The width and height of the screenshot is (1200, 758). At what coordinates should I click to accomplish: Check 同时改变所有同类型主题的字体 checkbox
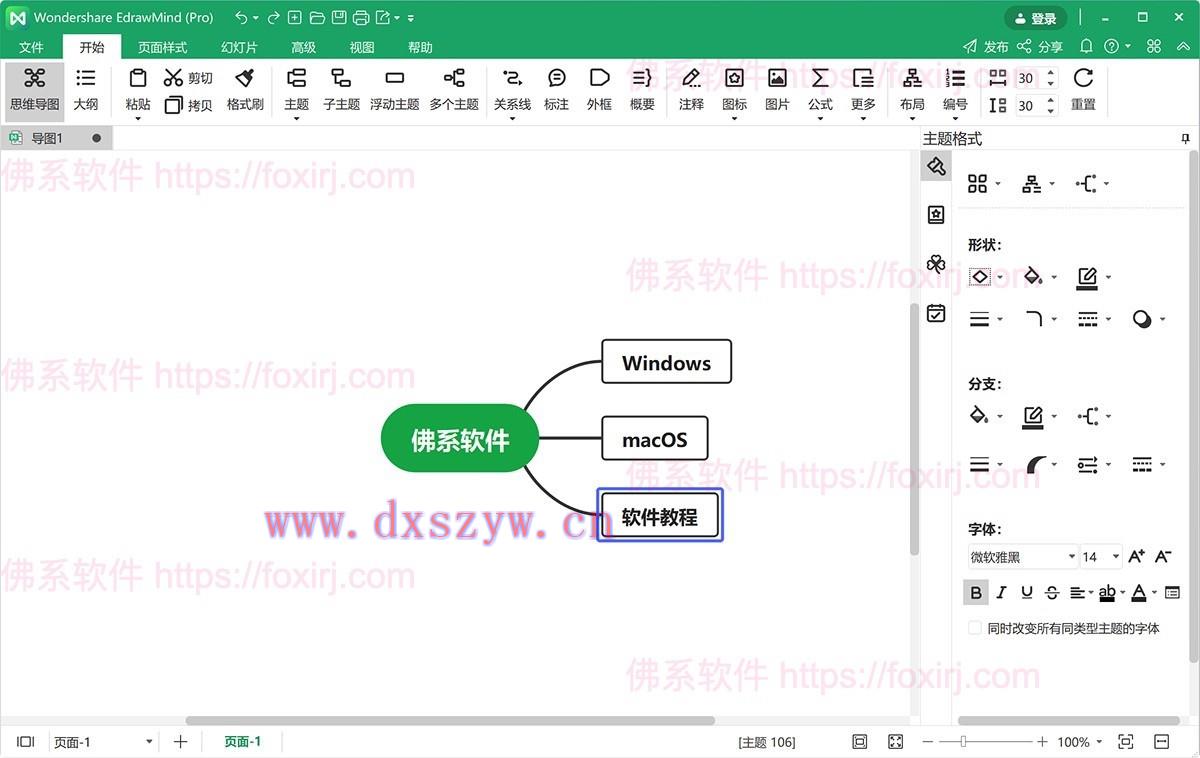[975, 628]
